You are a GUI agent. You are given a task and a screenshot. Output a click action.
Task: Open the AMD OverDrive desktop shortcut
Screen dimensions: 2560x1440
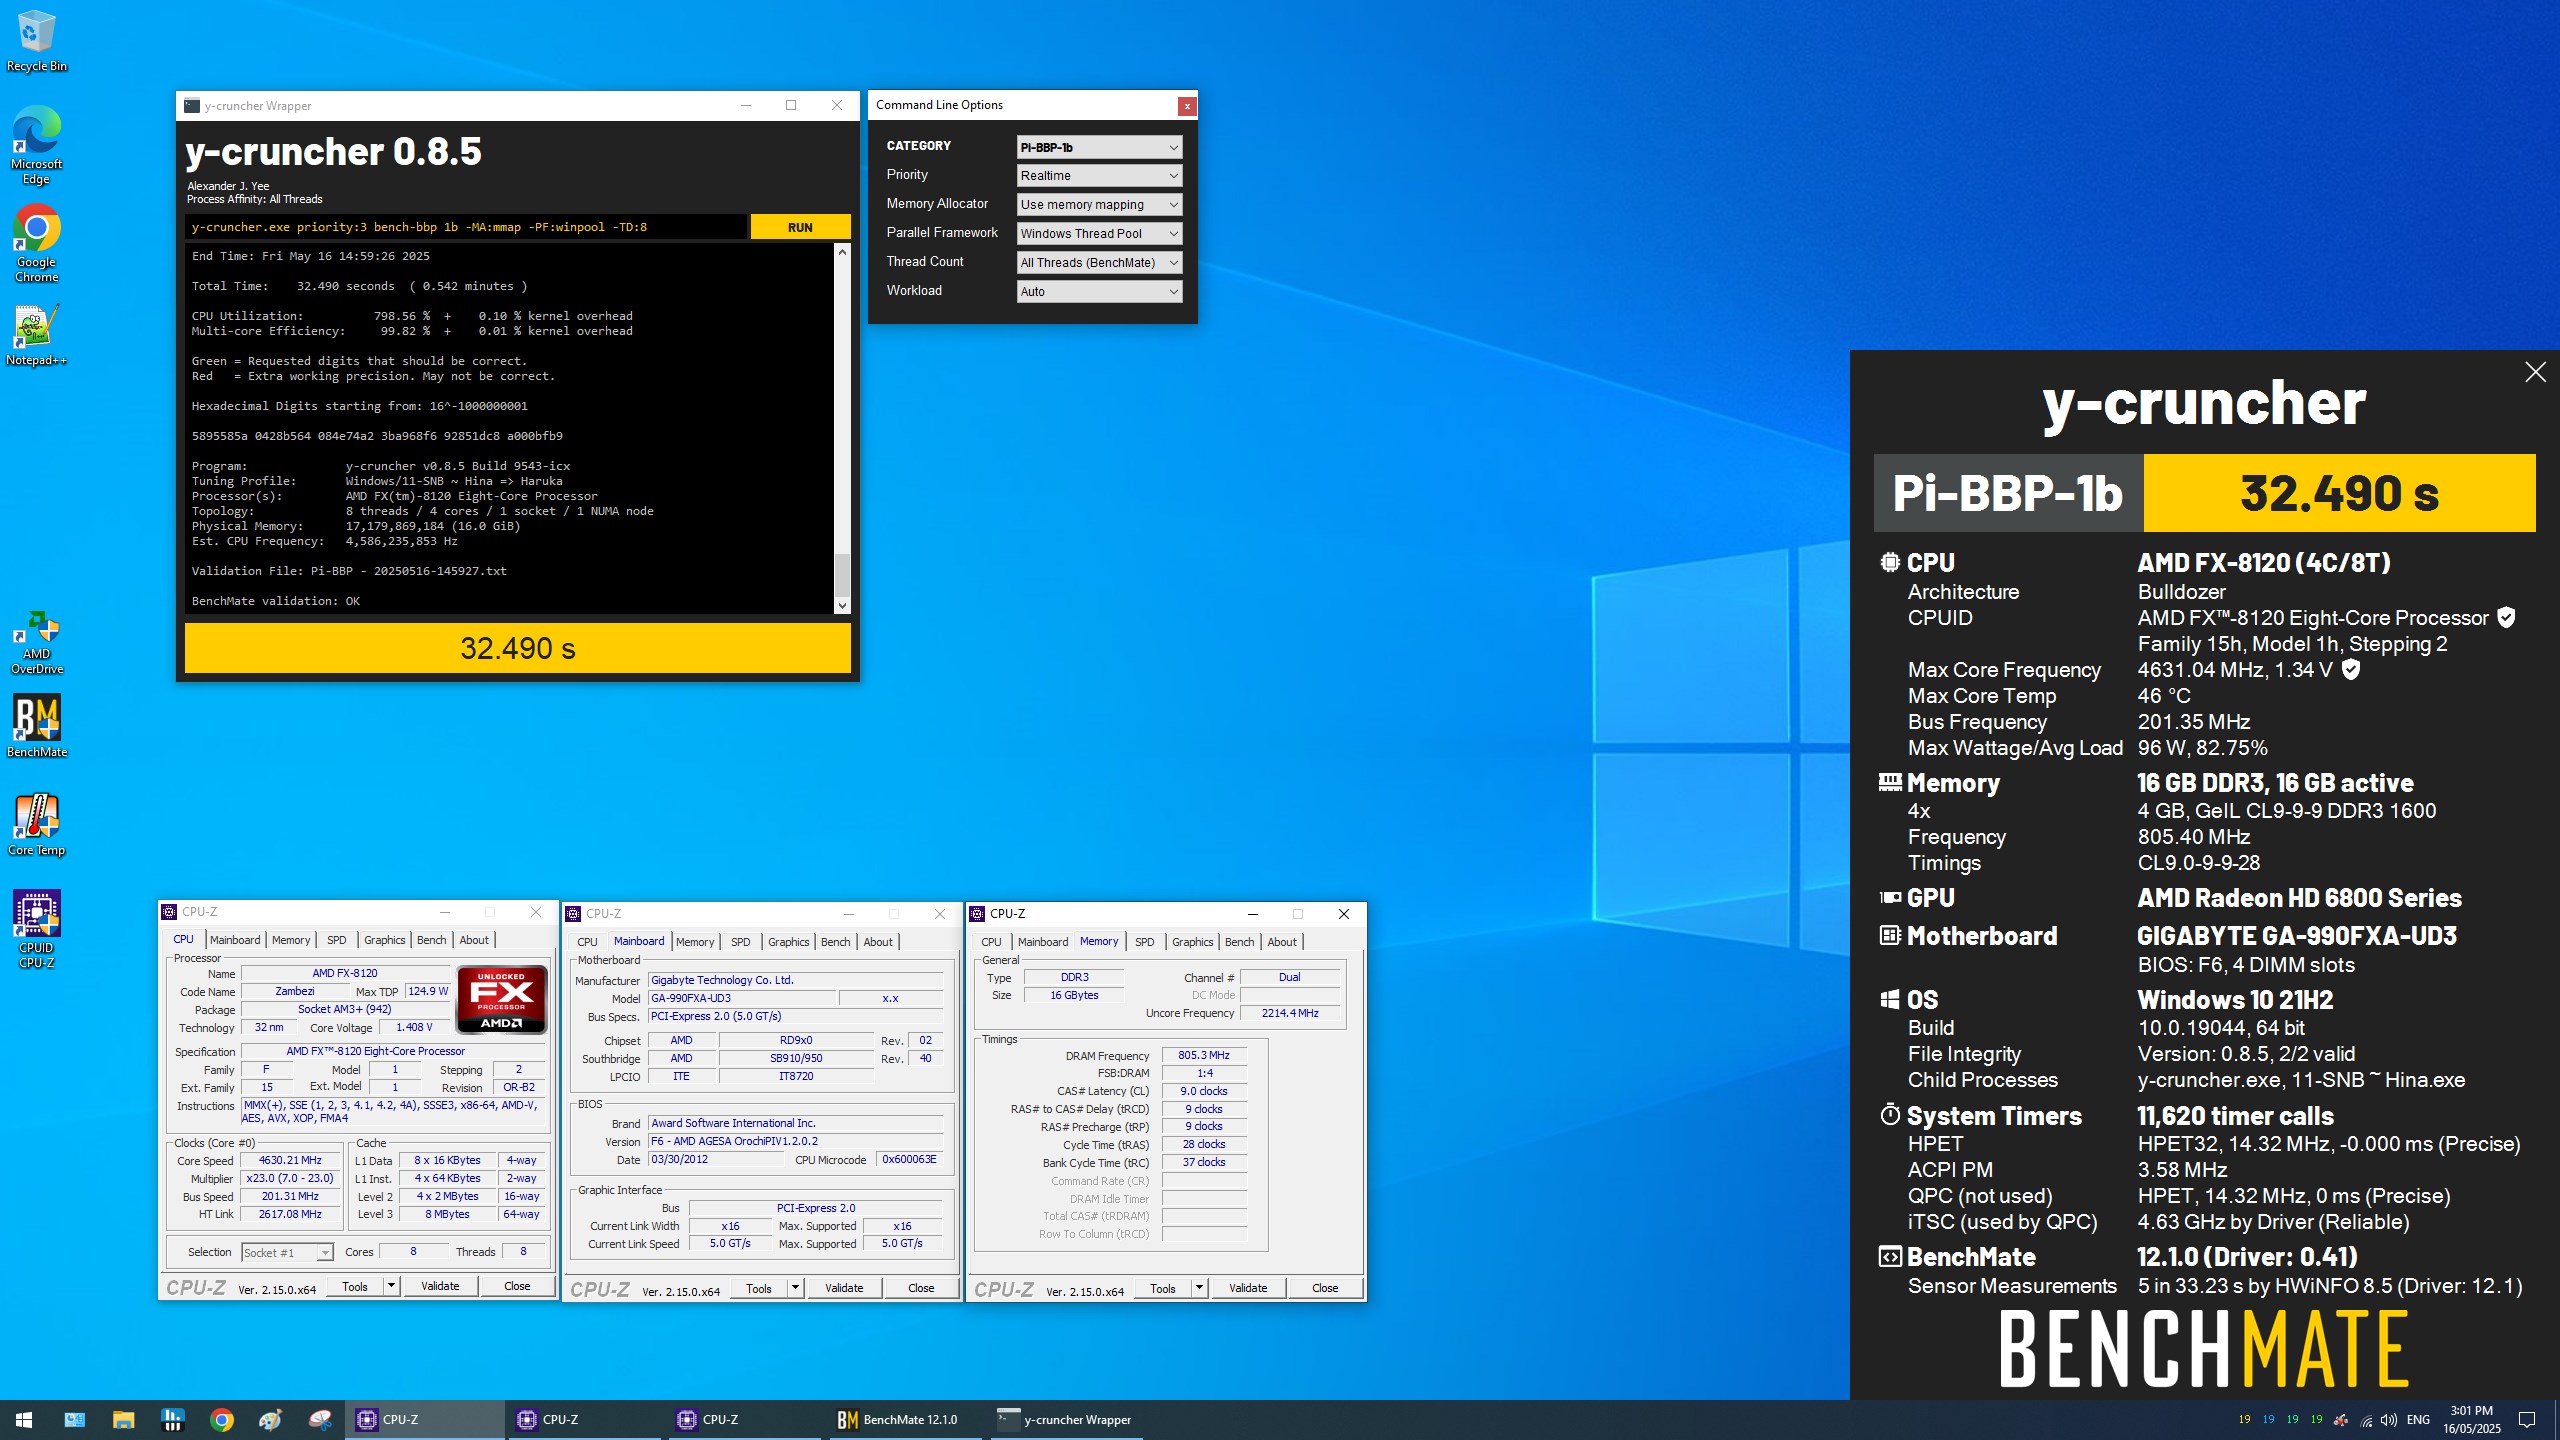(36, 643)
